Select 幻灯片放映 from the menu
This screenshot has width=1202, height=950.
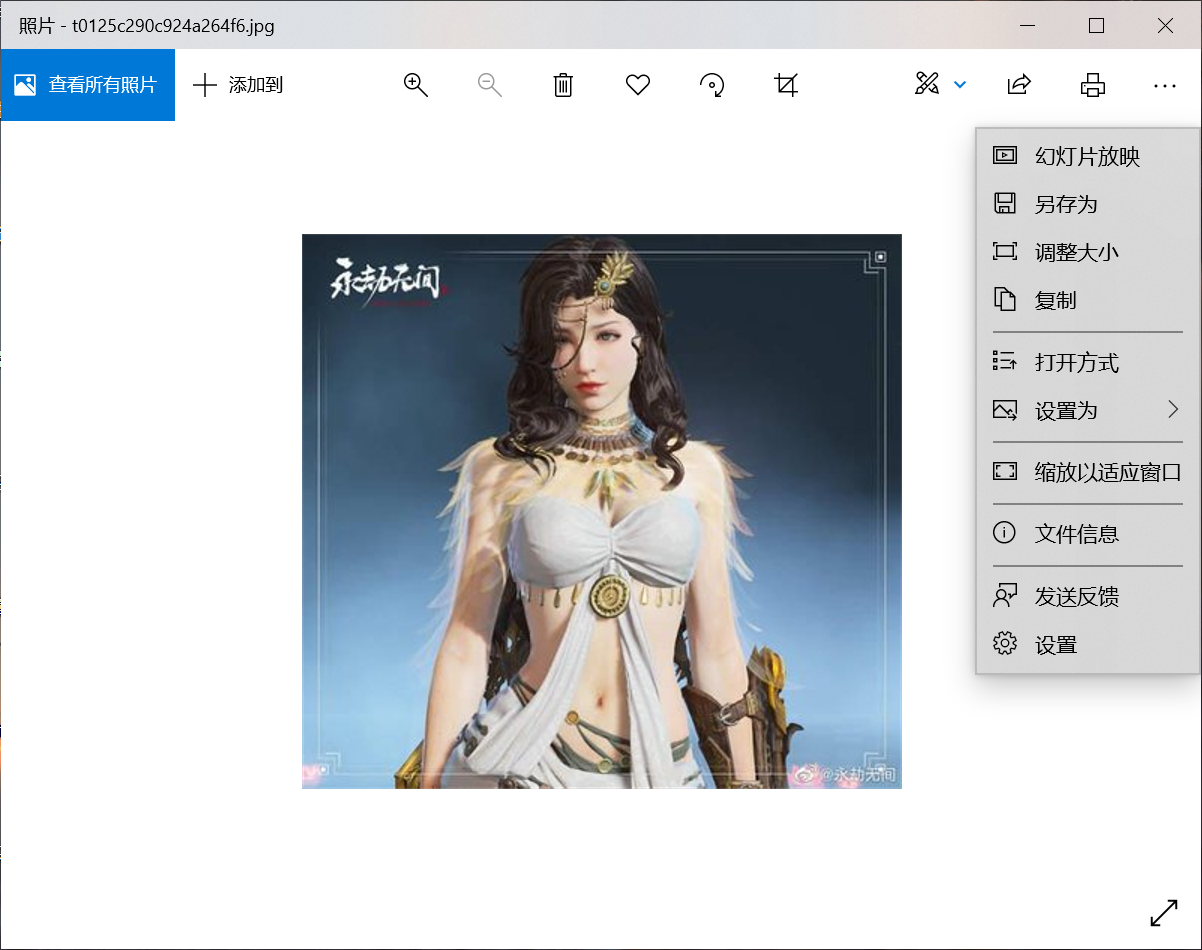pos(1088,156)
